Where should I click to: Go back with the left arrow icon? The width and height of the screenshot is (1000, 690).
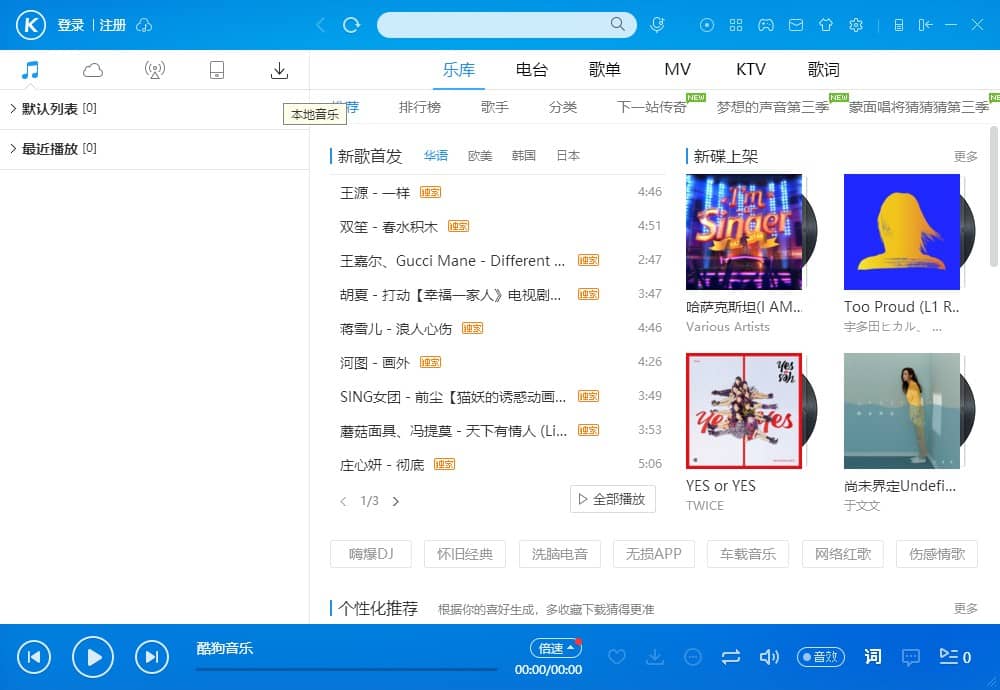pos(321,25)
